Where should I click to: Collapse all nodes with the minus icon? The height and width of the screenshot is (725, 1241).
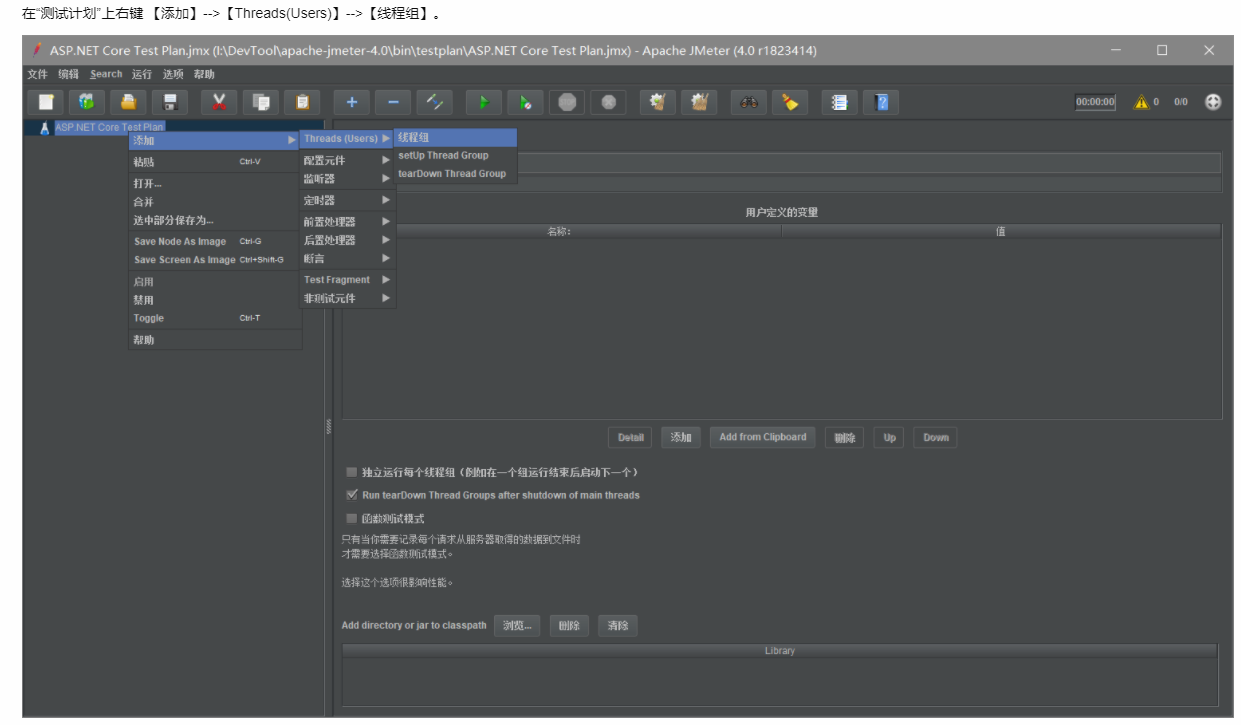point(393,102)
